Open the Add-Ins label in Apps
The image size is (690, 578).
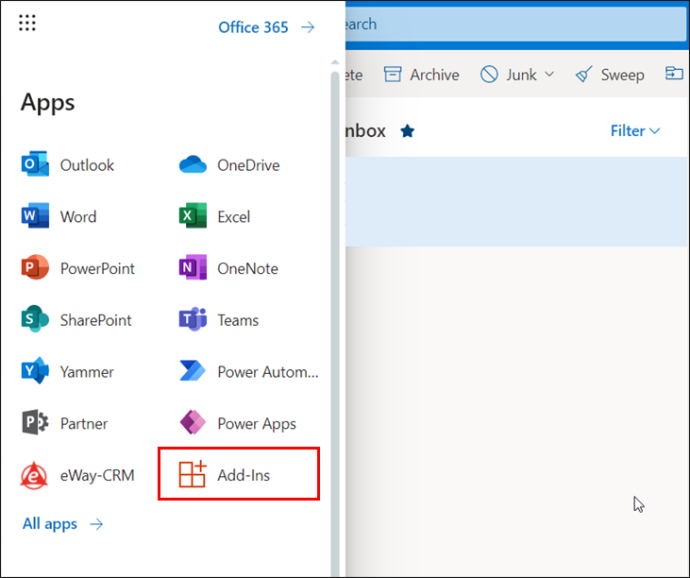pos(243,475)
